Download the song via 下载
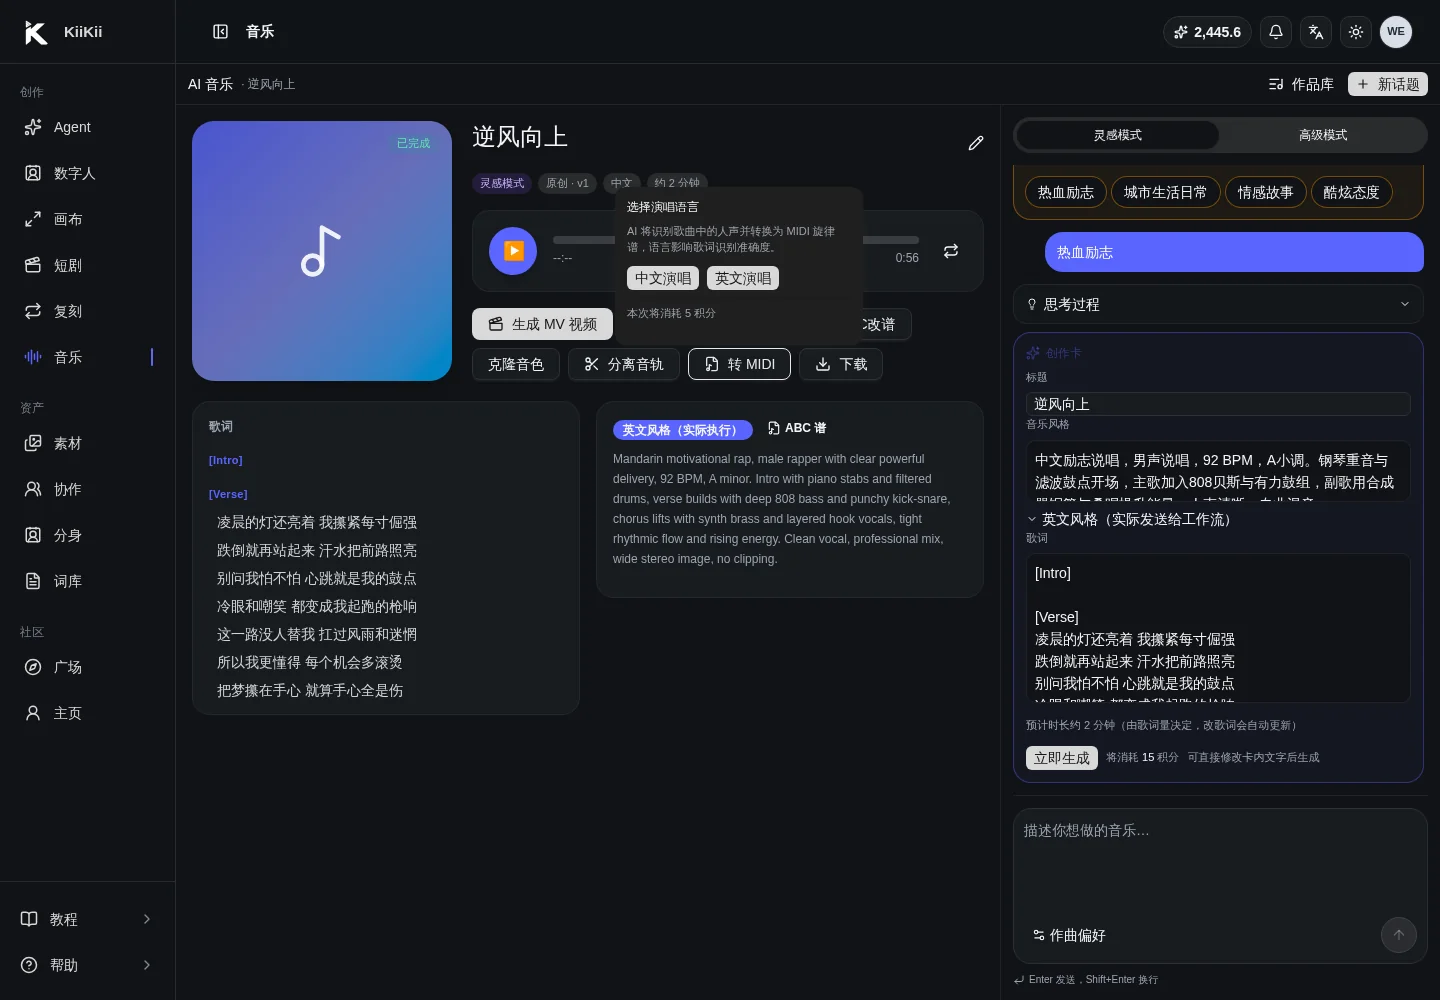 tap(841, 364)
